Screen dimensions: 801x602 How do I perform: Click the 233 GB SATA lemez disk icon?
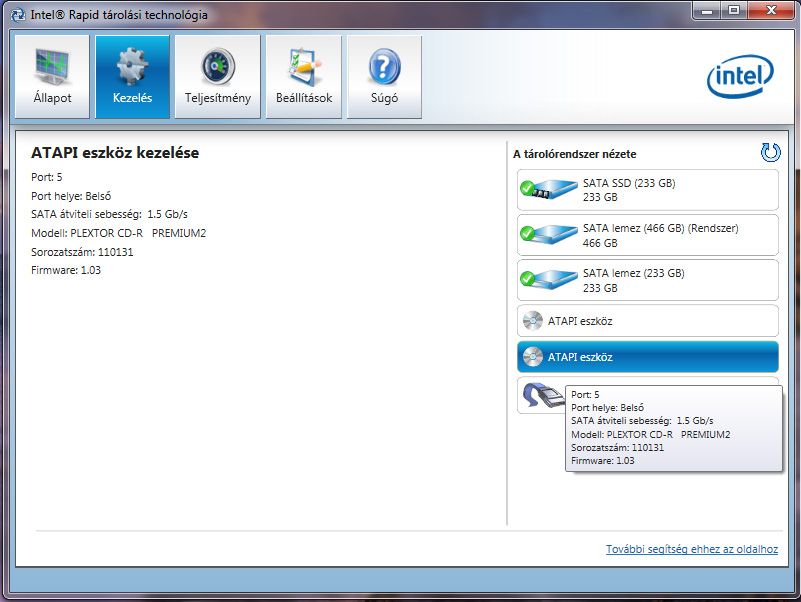tap(549, 280)
